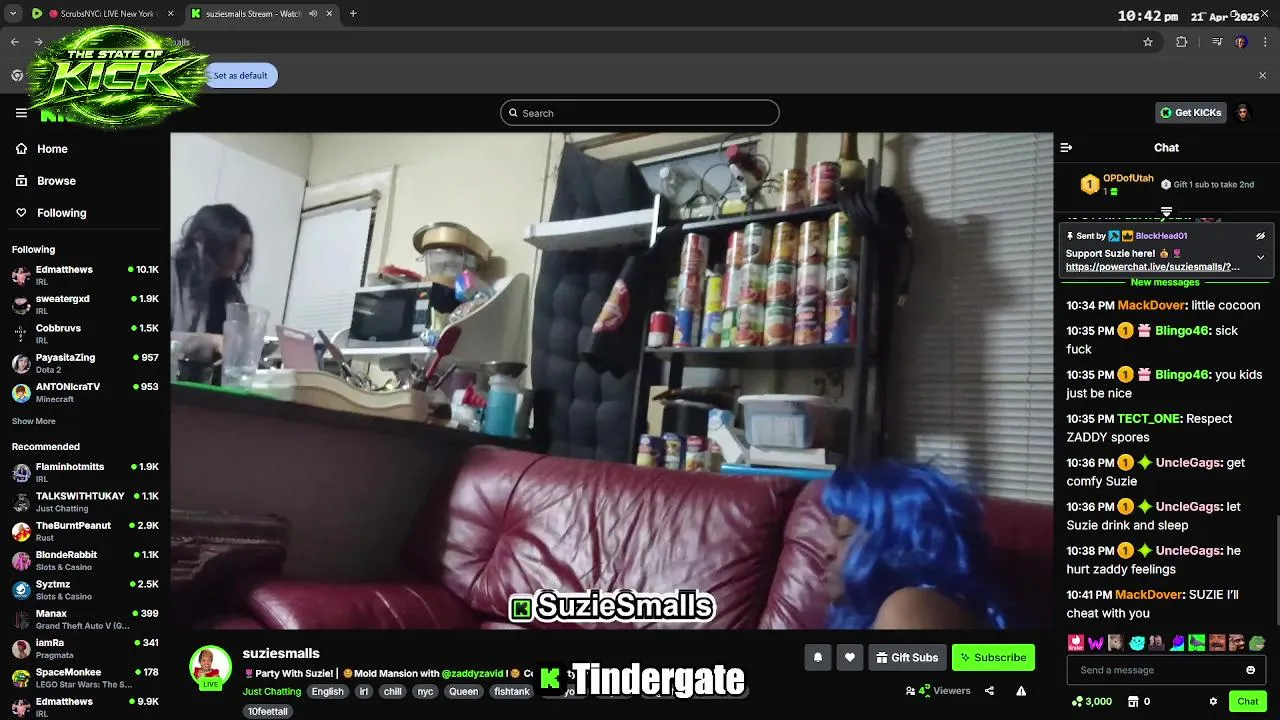Viewport: 1280px width, 720px height.
Task: Bookmark this page with the star icon
Action: [x=1148, y=42]
